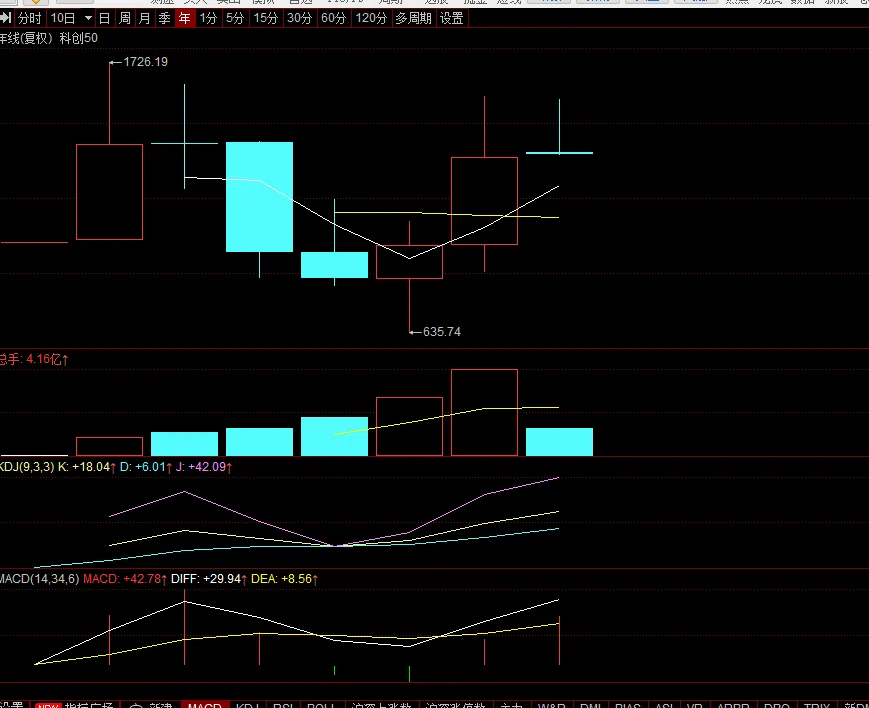Image resolution: width=869 pixels, height=708 pixels.
Task: Switch to the 季 quarterly chart
Action: coord(164,18)
